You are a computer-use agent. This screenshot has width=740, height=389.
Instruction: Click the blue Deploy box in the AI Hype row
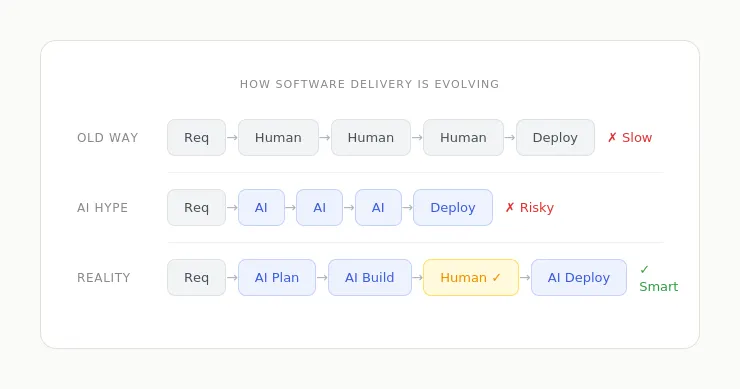[x=453, y=208]
